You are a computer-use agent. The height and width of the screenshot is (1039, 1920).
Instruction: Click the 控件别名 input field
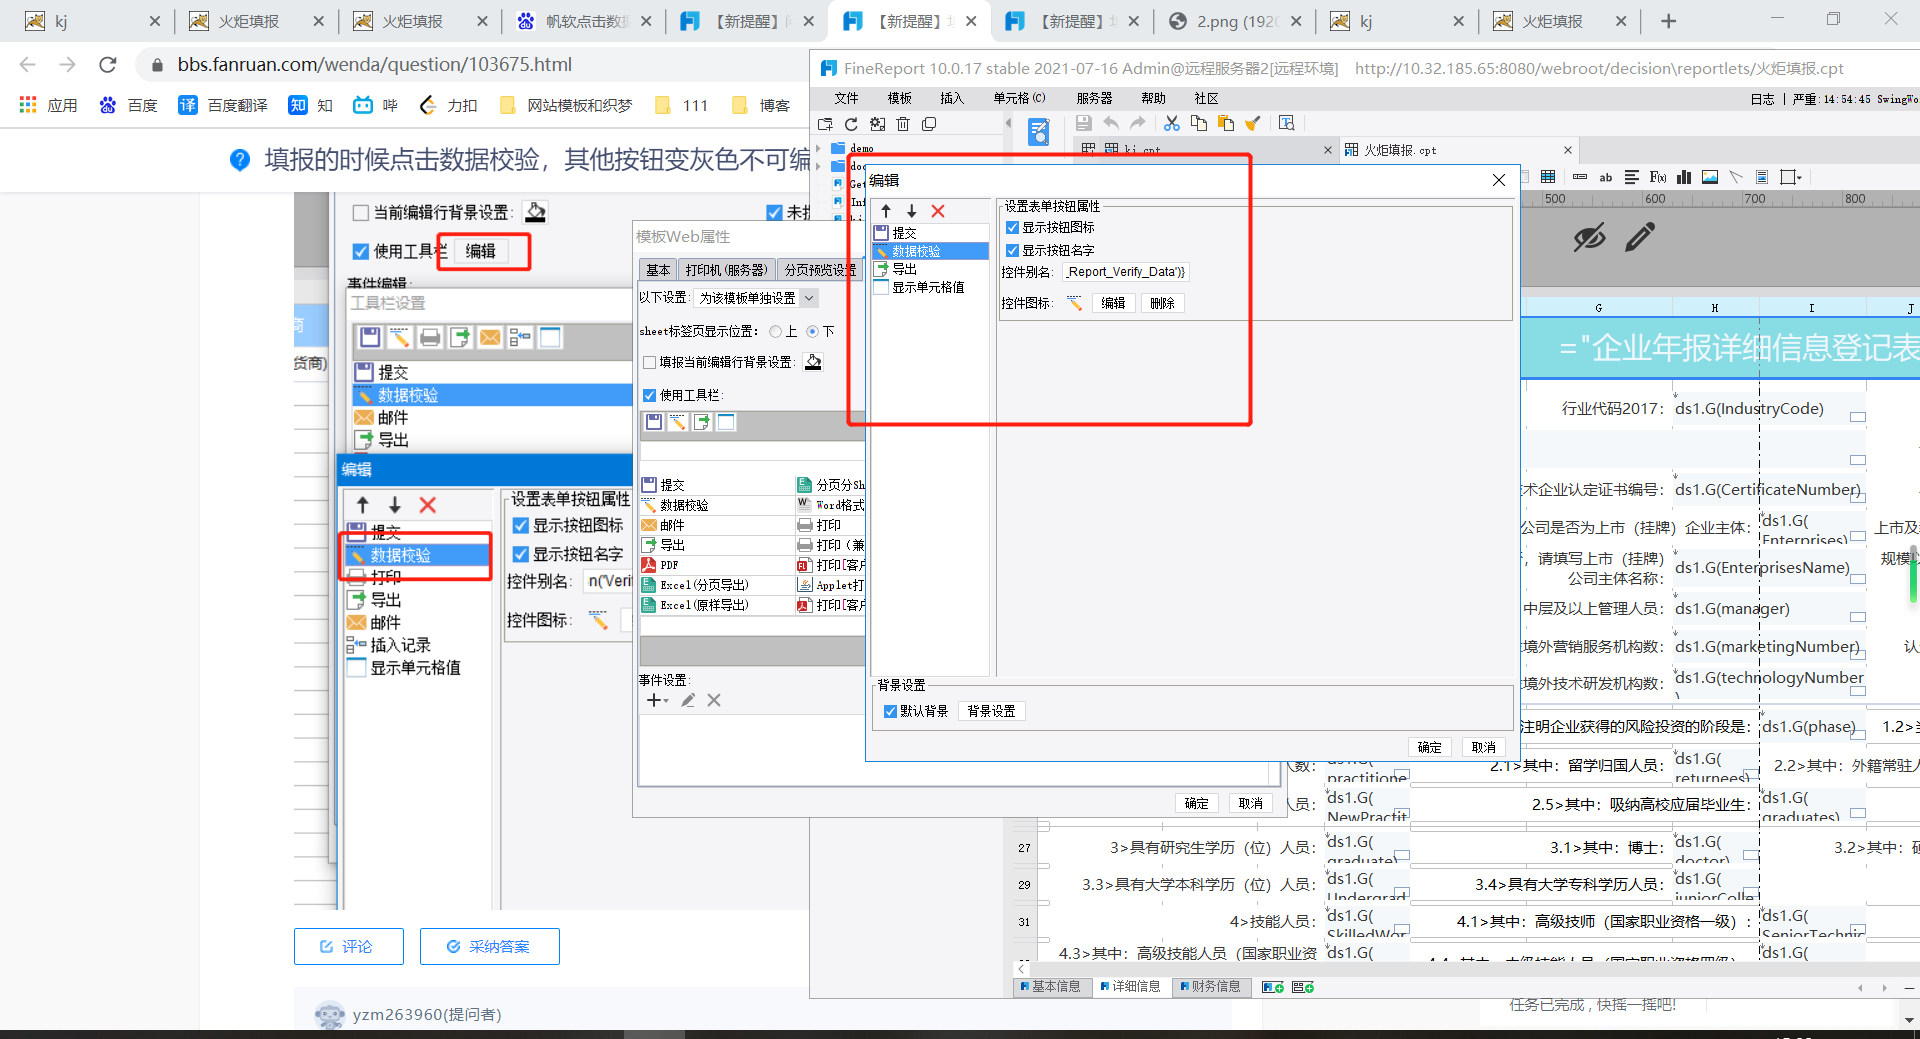[x=1125, y=272]
